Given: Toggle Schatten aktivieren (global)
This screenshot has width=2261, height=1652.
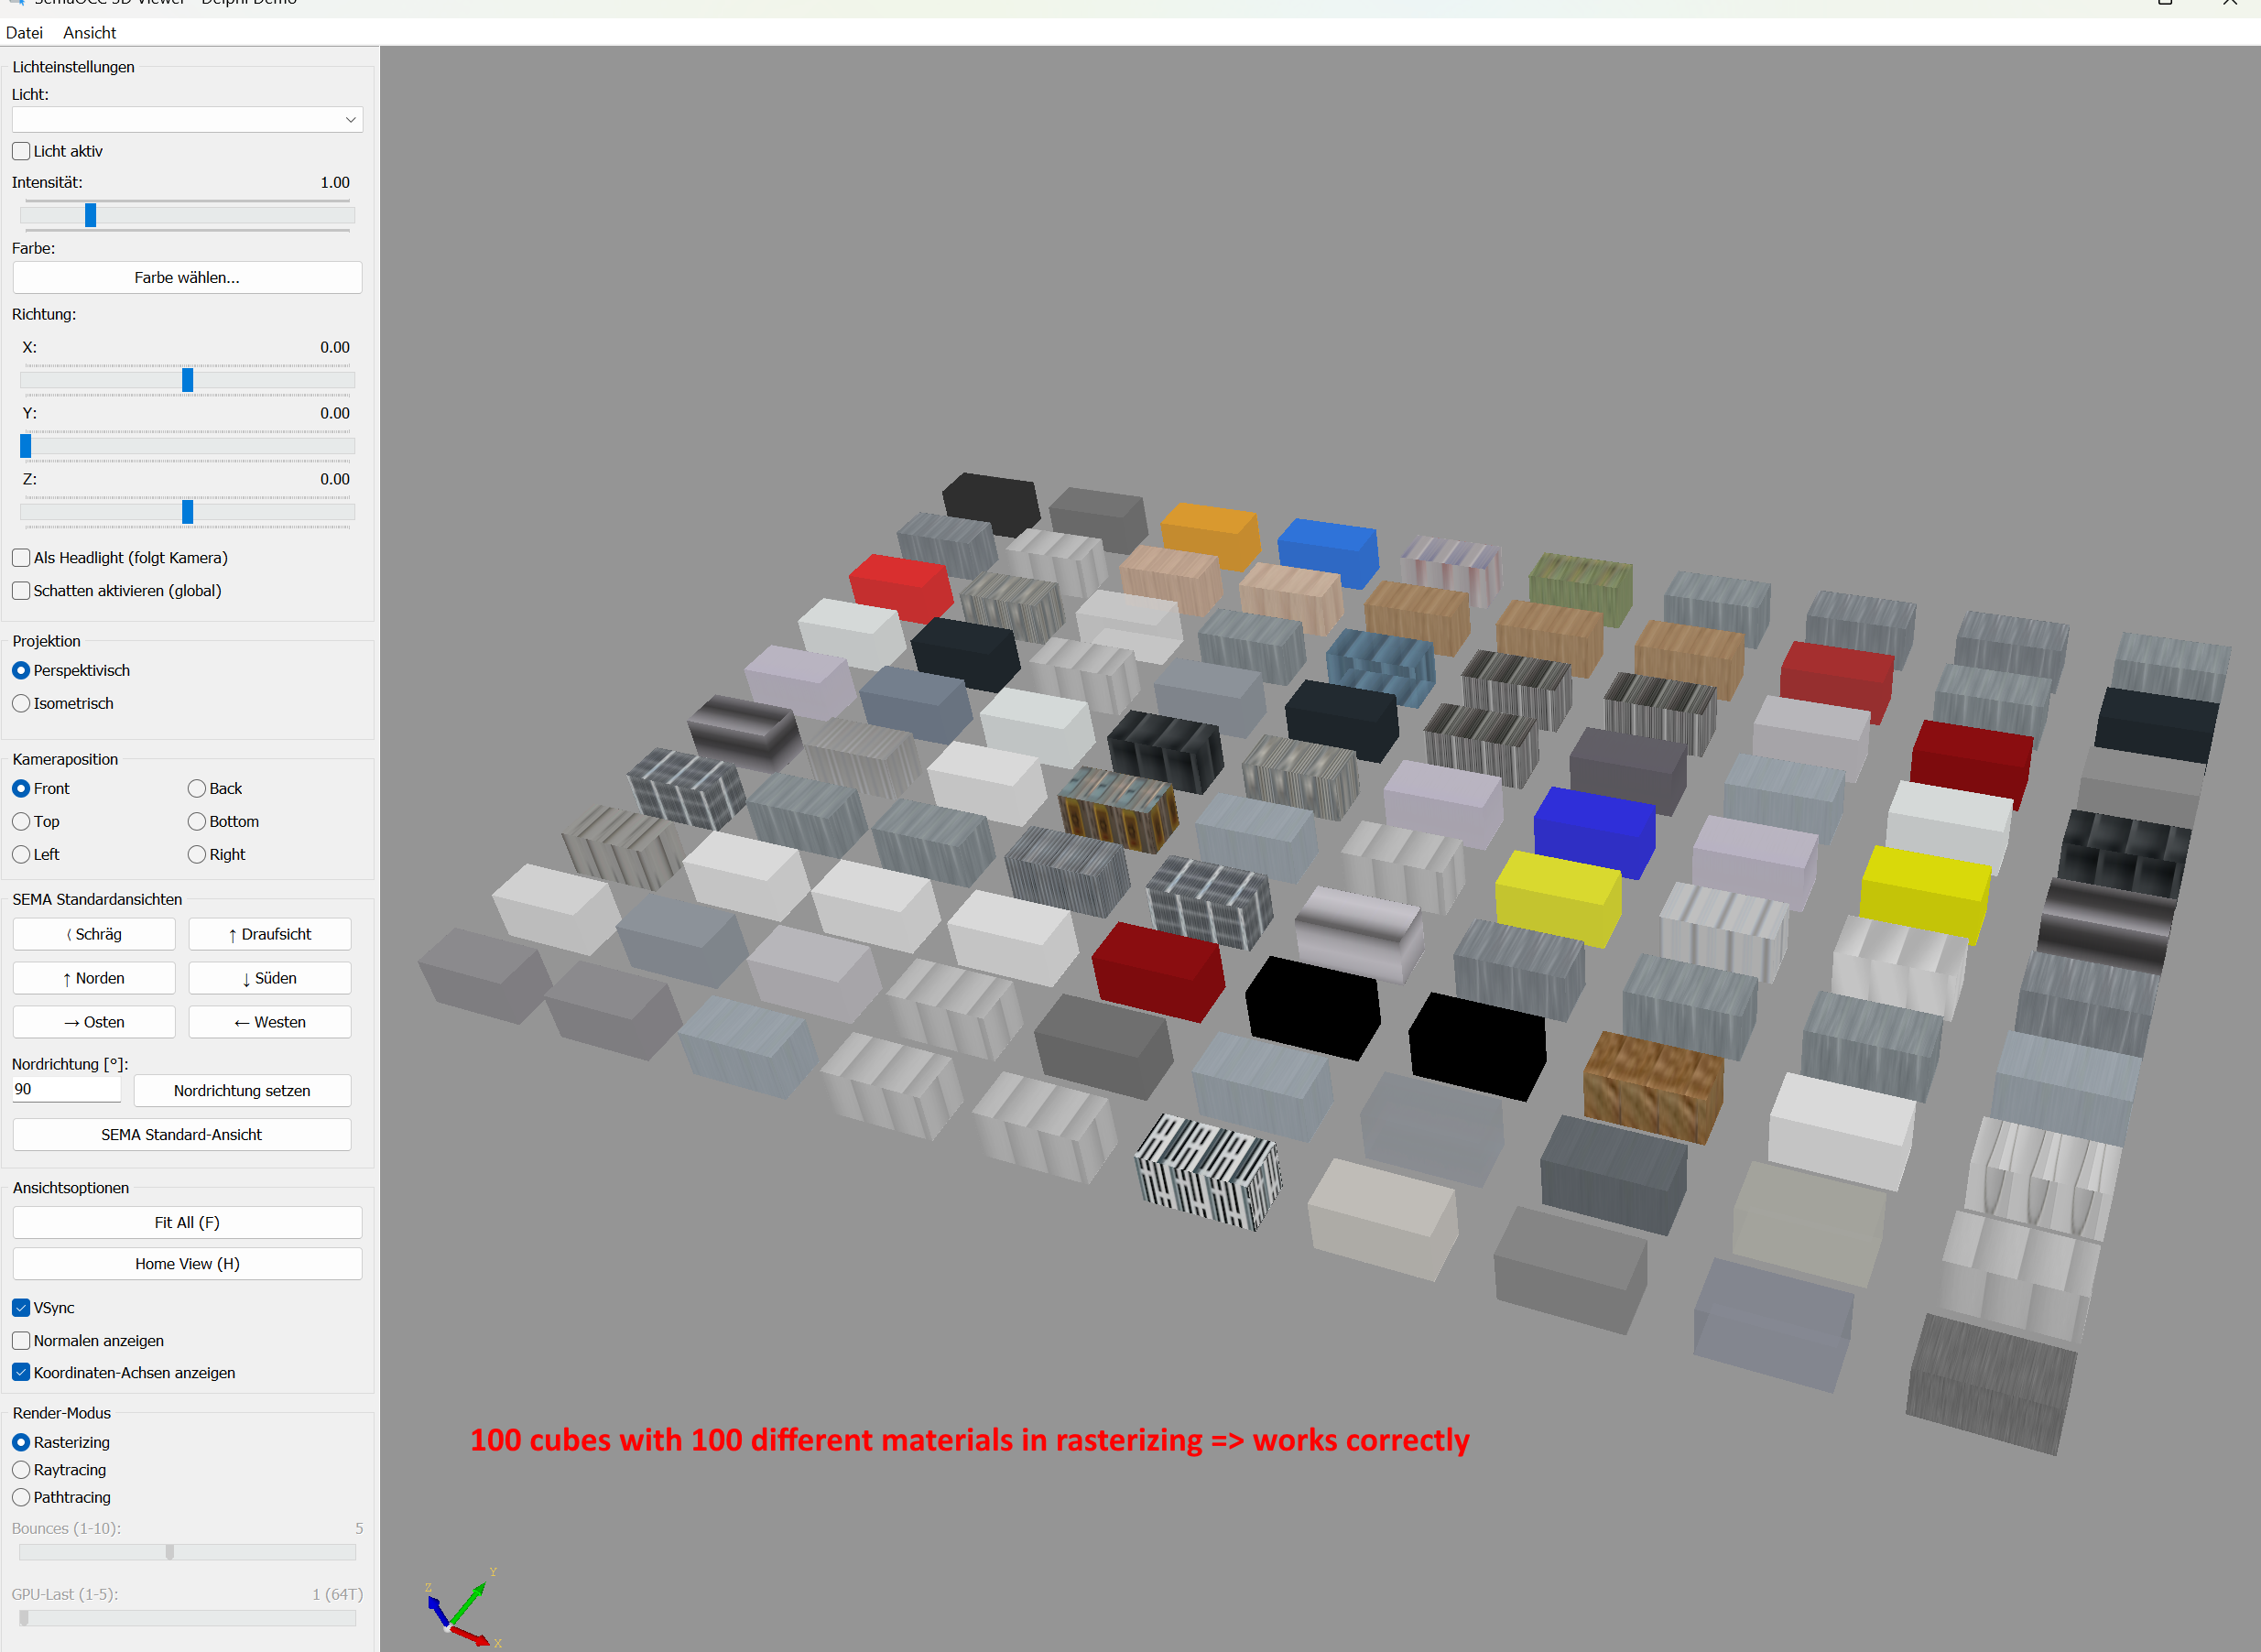Looking at the screenshot, I should point(21,591).
